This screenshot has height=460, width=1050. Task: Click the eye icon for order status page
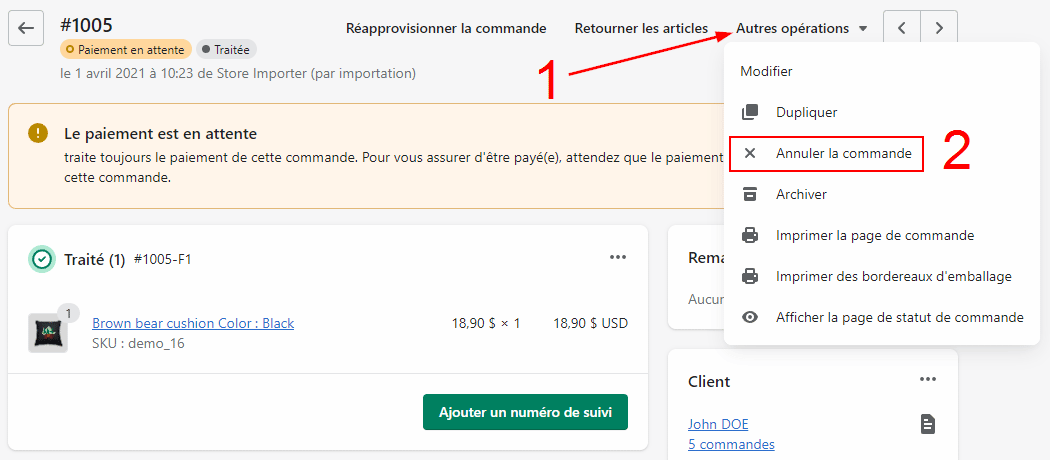tap(750, 317)
